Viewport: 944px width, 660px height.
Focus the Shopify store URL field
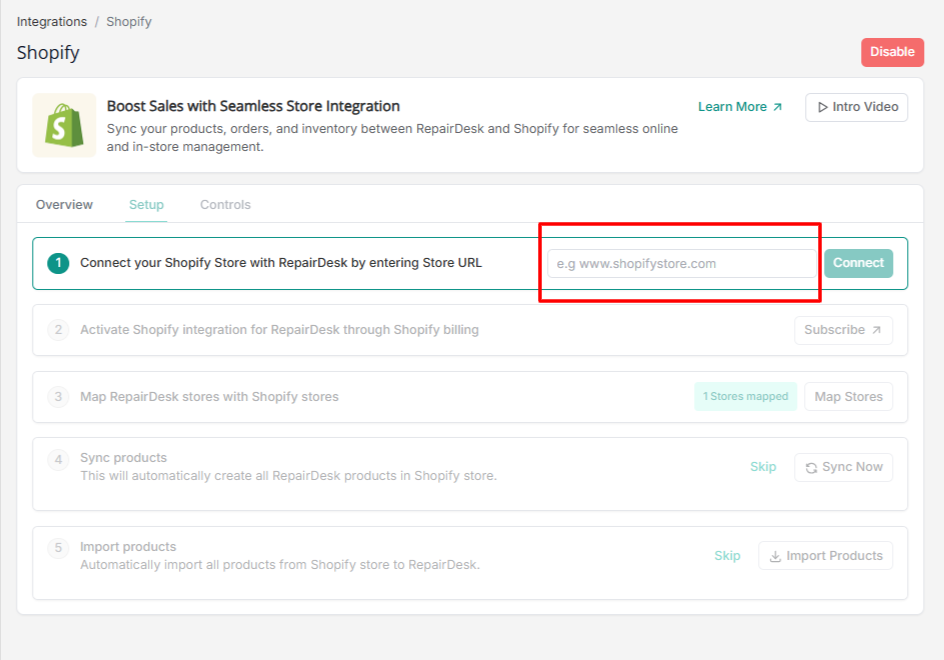[682, 264]
